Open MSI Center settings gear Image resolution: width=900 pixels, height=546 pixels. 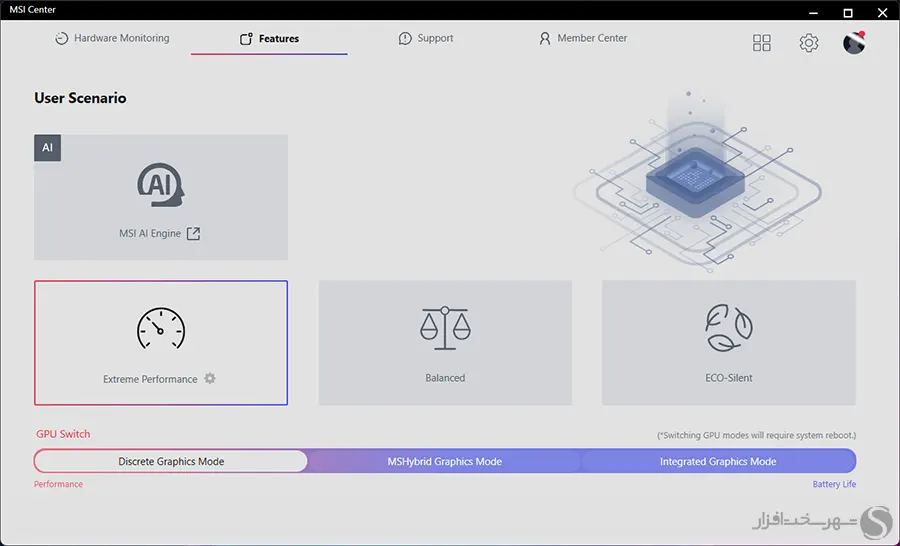tap(809, 43)
